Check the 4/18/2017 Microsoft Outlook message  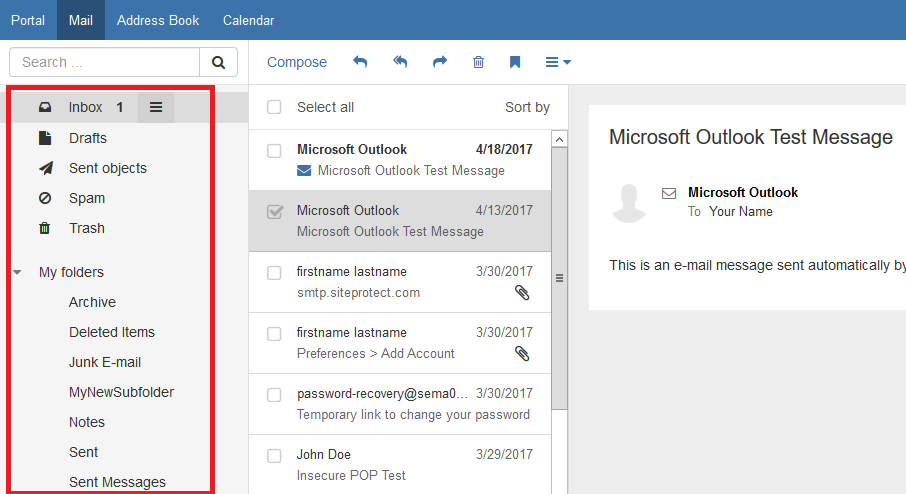click(274, 151)
